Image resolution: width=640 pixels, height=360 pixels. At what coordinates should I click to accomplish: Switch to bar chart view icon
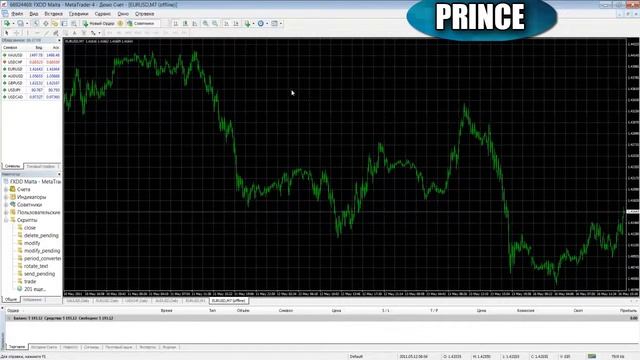click(x=176, y=24)
